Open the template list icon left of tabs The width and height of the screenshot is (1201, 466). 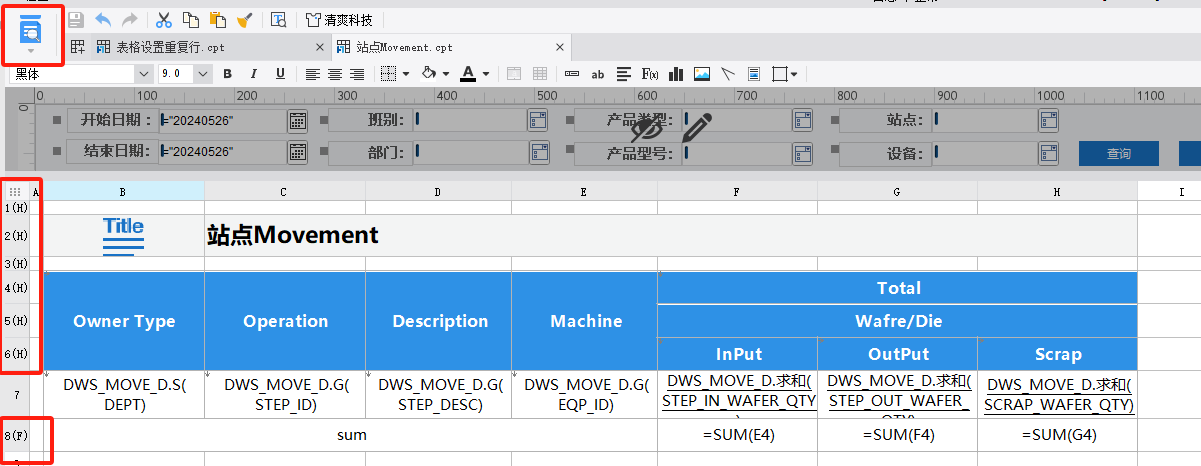[x=78, y=46]
